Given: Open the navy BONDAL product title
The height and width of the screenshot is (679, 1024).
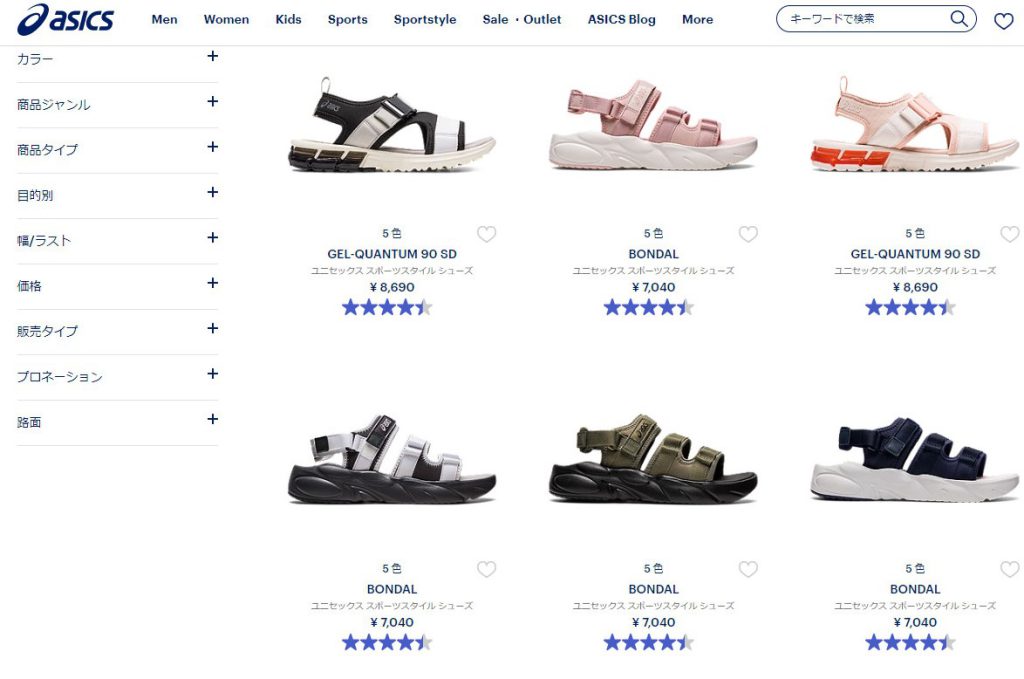Looking at the screenshot, I should pos(915,589).
